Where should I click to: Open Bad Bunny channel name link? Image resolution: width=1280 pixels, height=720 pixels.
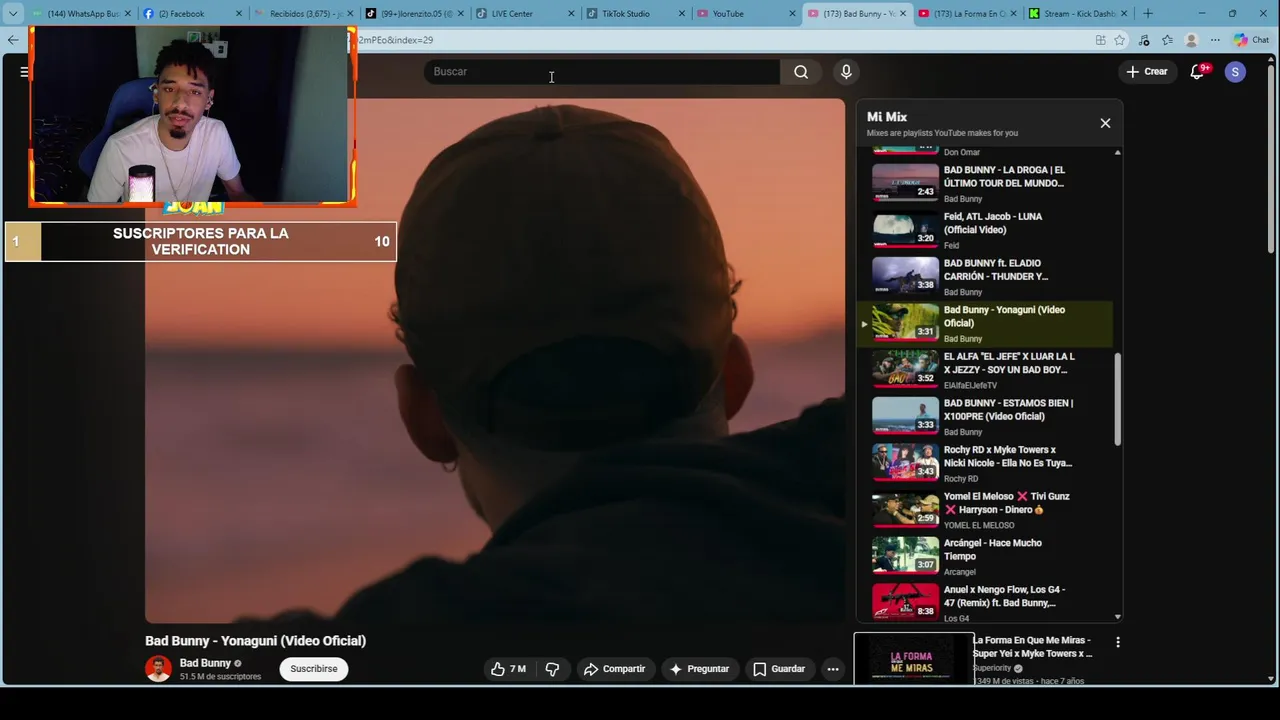(205, 663)
